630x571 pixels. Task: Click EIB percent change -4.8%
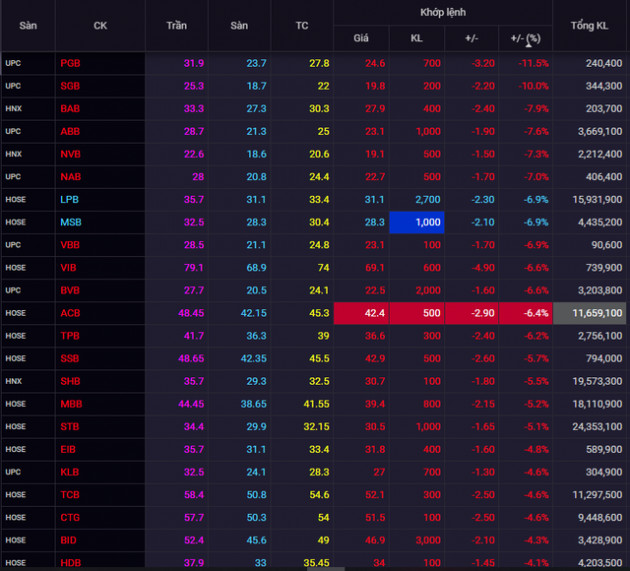point(536,449)
